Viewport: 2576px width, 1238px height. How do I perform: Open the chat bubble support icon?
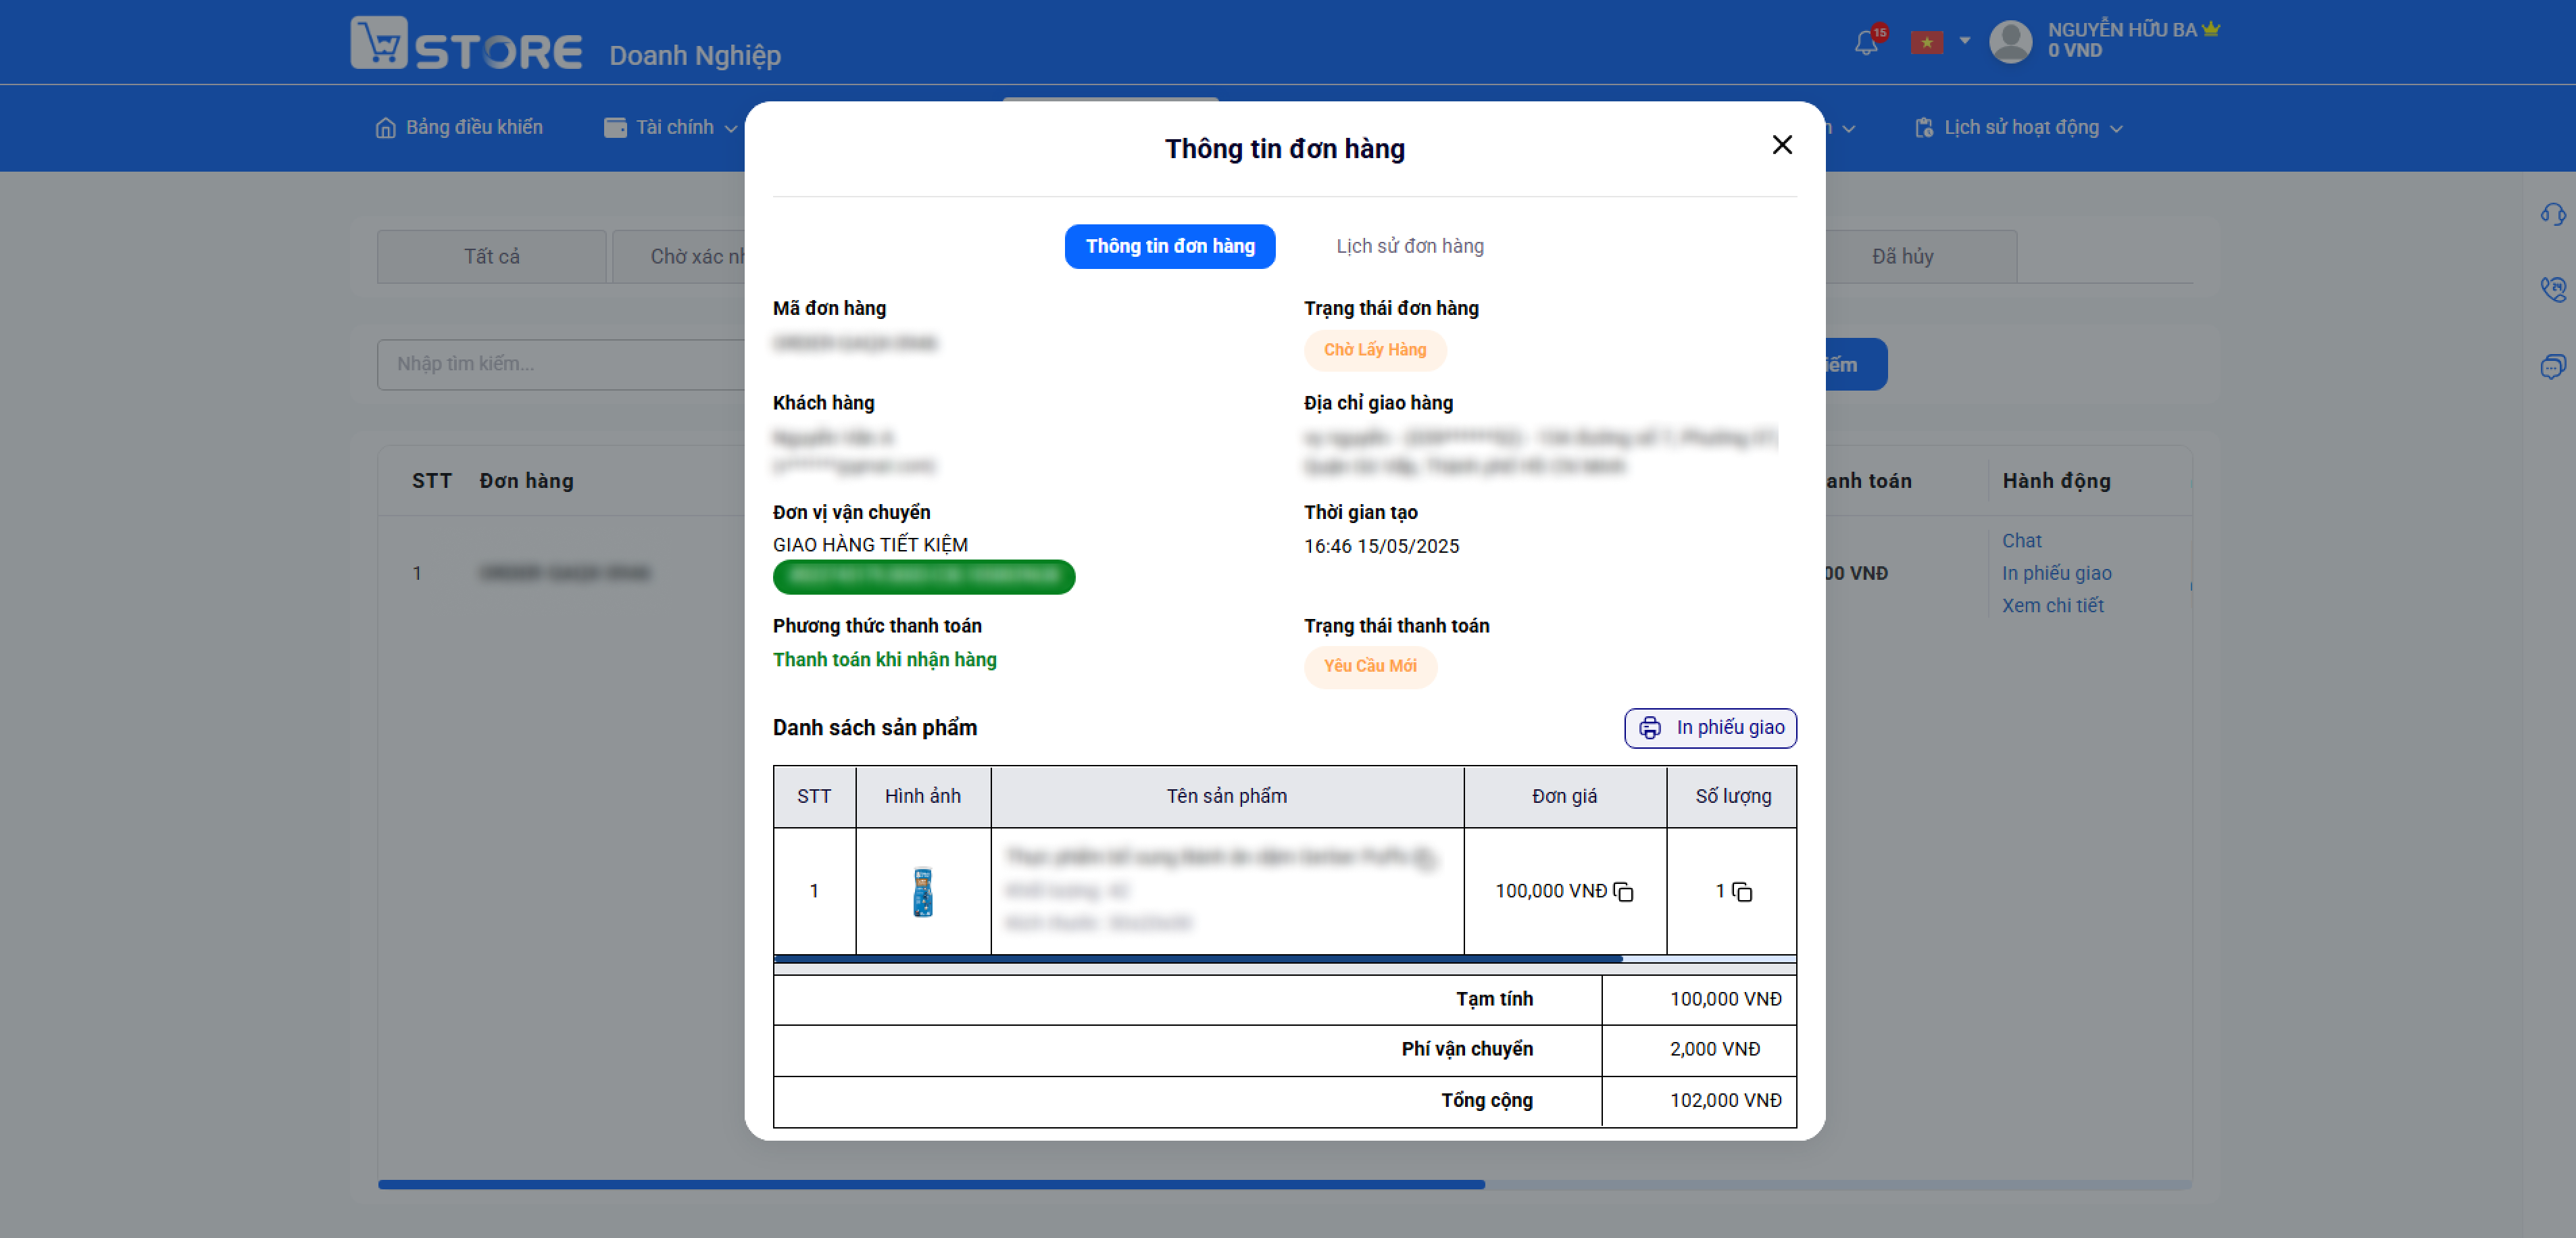point(2552,366)
